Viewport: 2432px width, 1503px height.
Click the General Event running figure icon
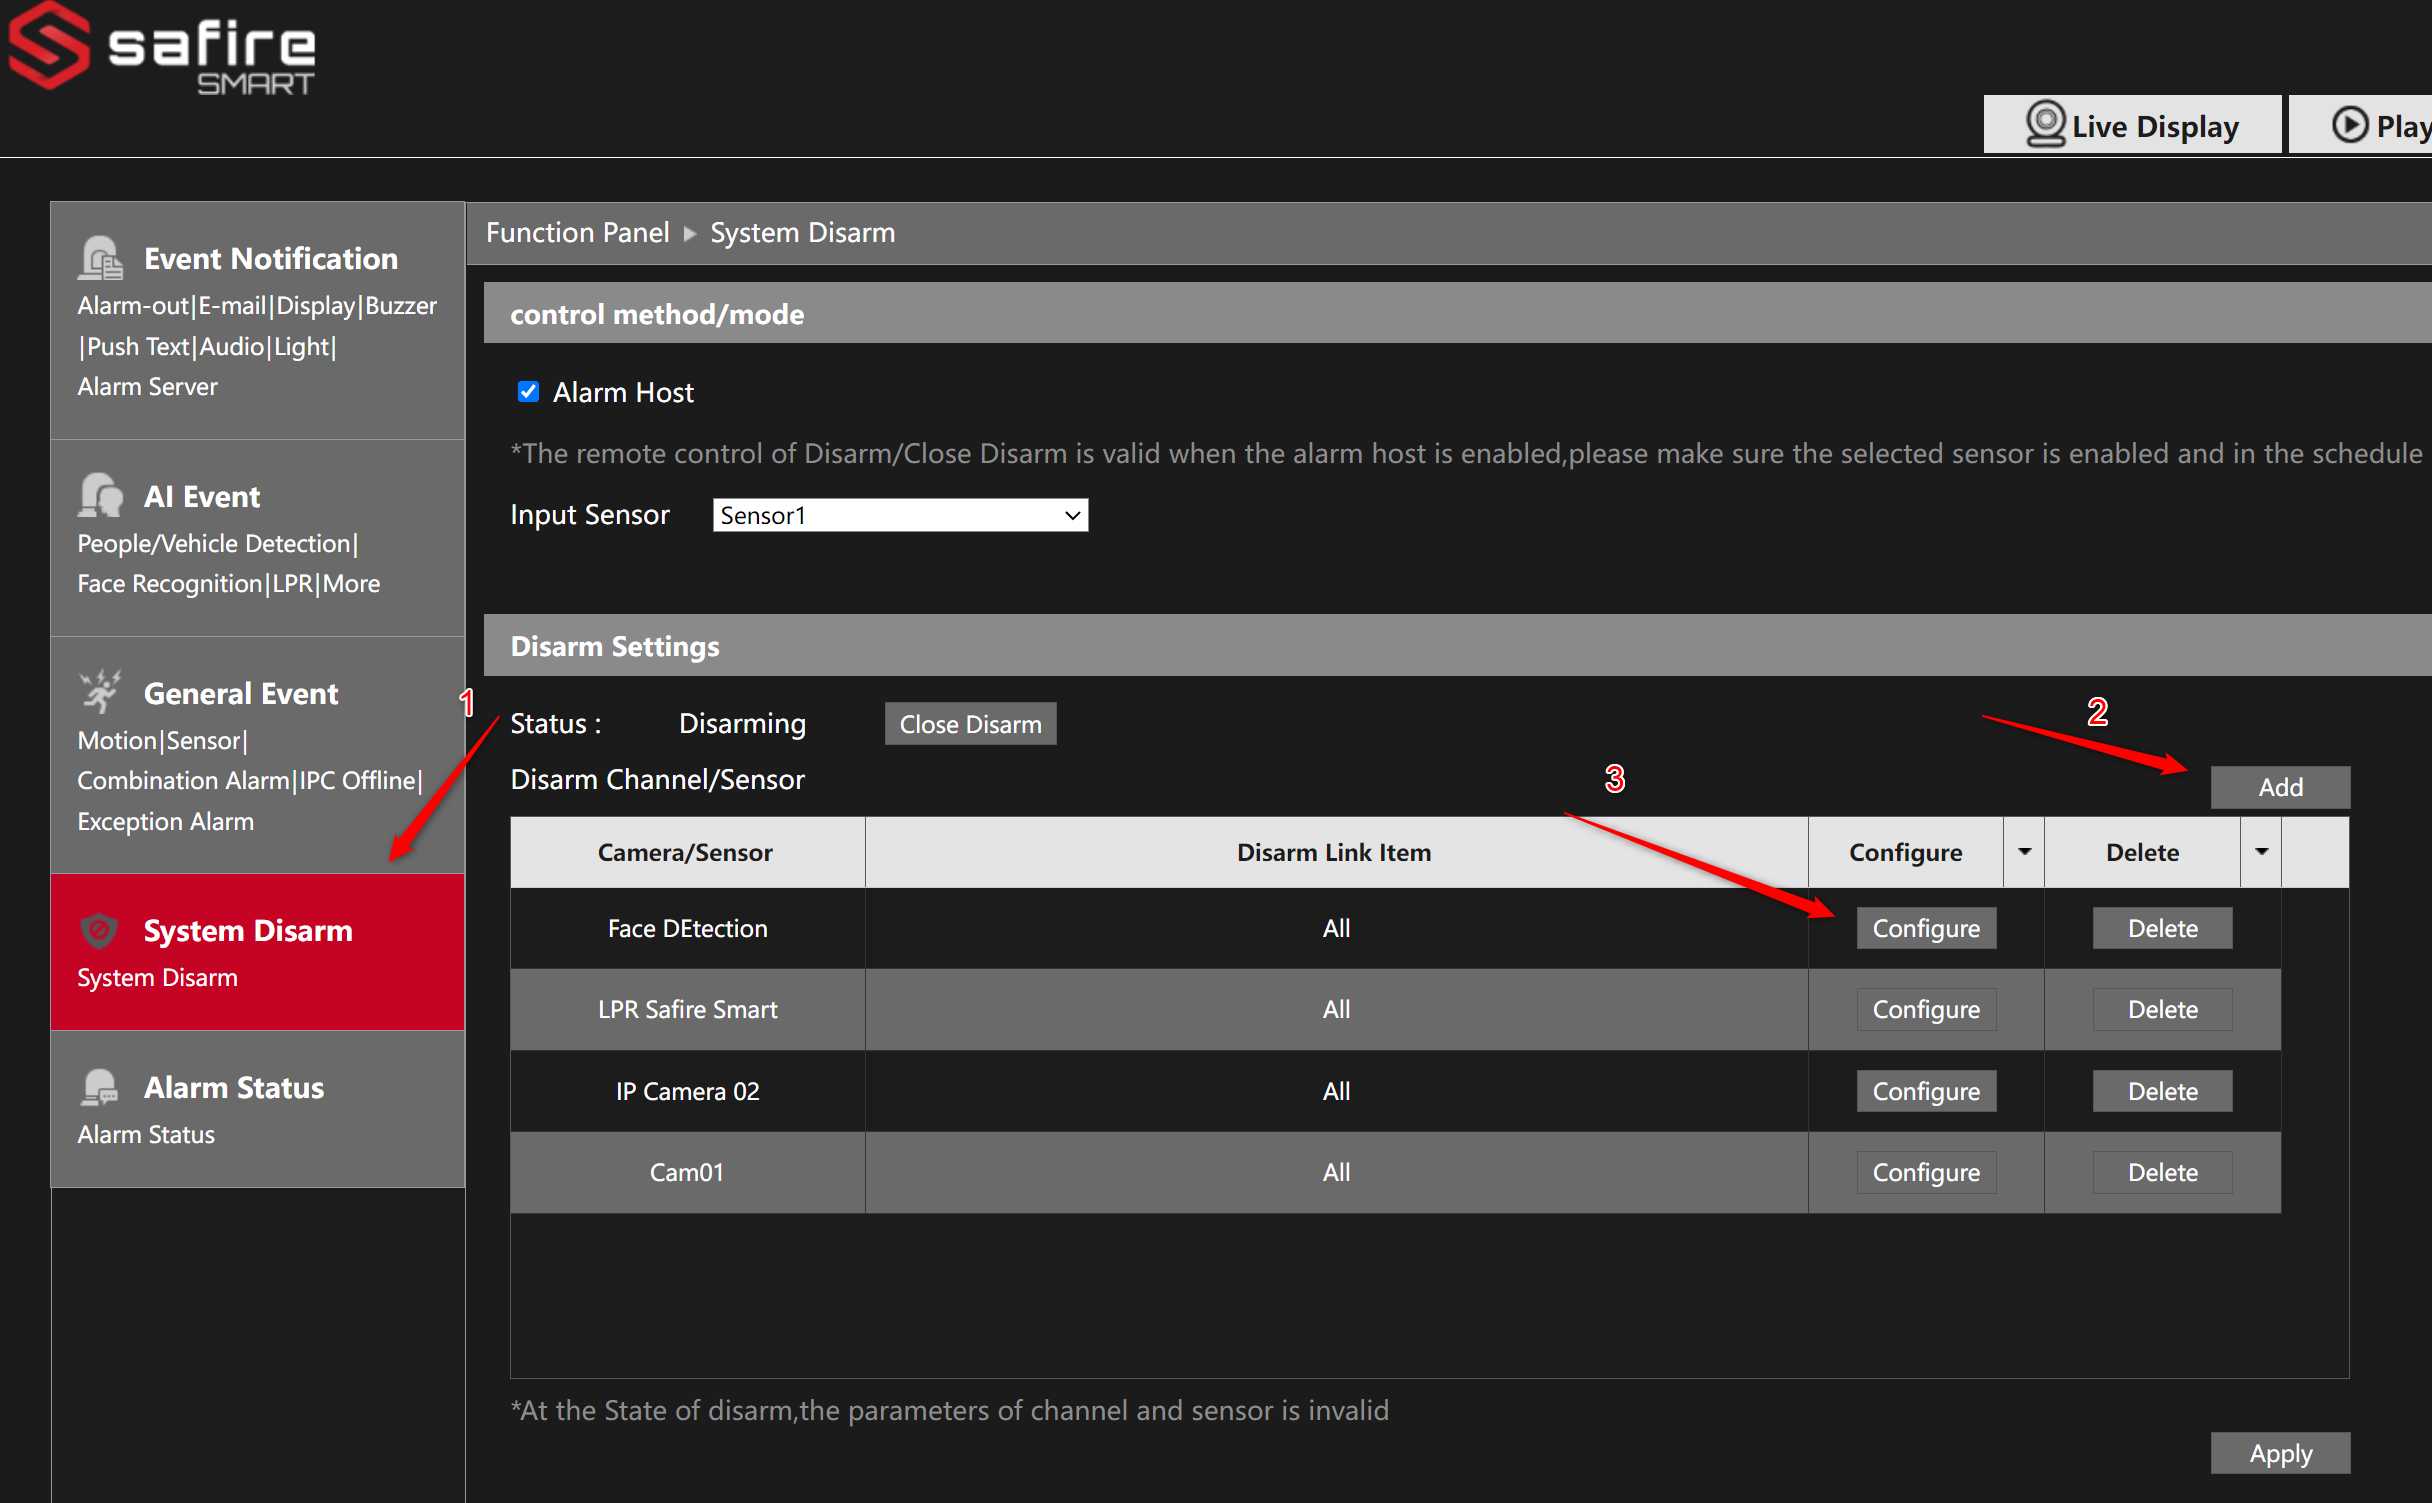tap(100, 692)
